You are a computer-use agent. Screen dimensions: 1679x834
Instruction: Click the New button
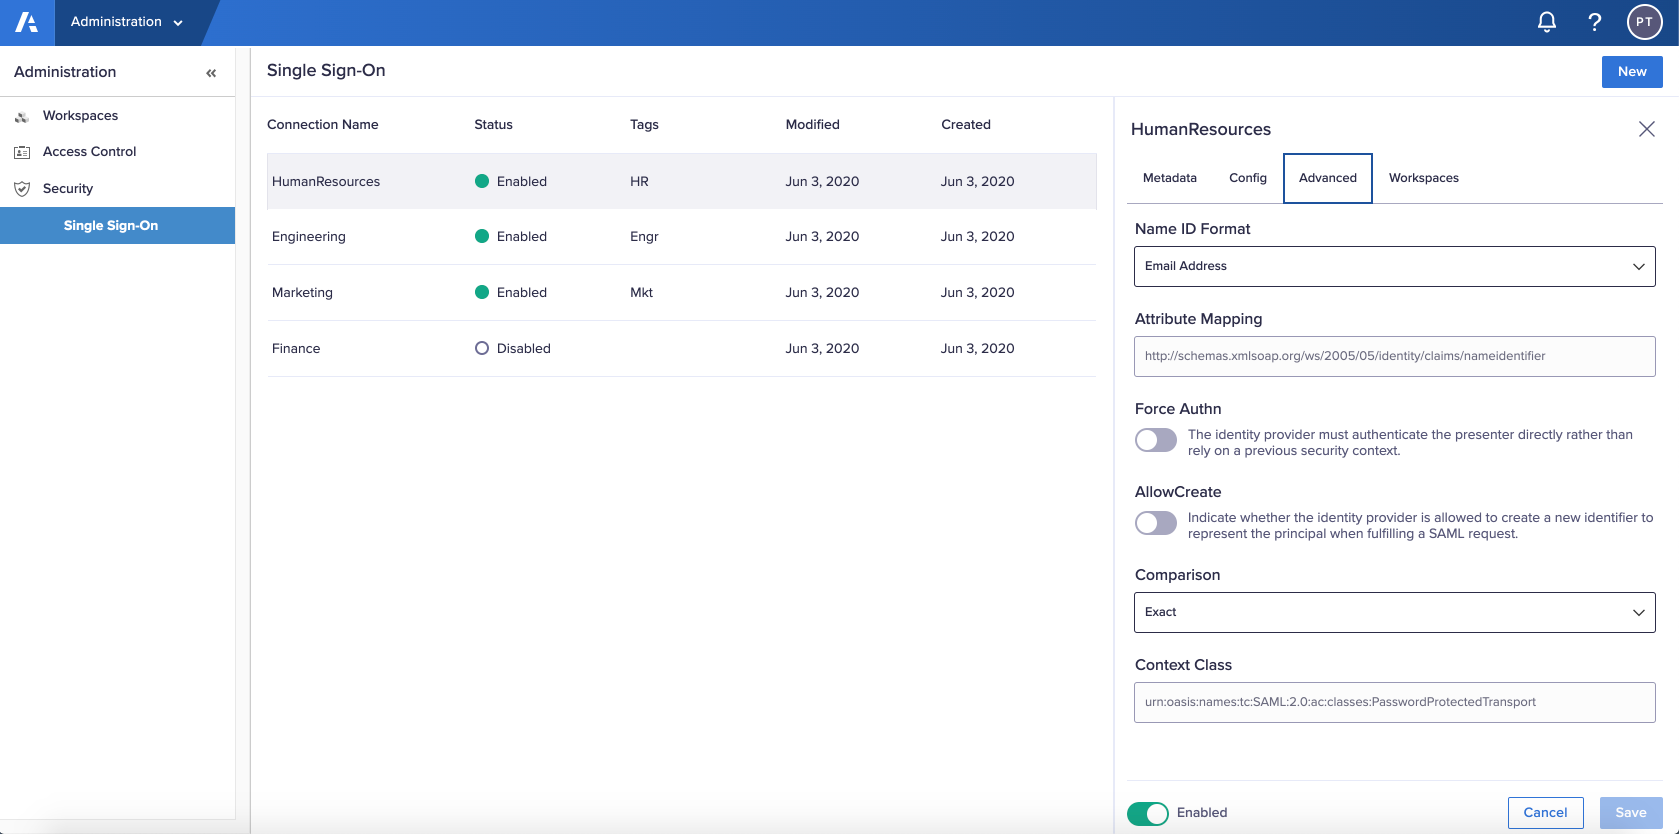pyautogui.click(x=1632, y=72)
